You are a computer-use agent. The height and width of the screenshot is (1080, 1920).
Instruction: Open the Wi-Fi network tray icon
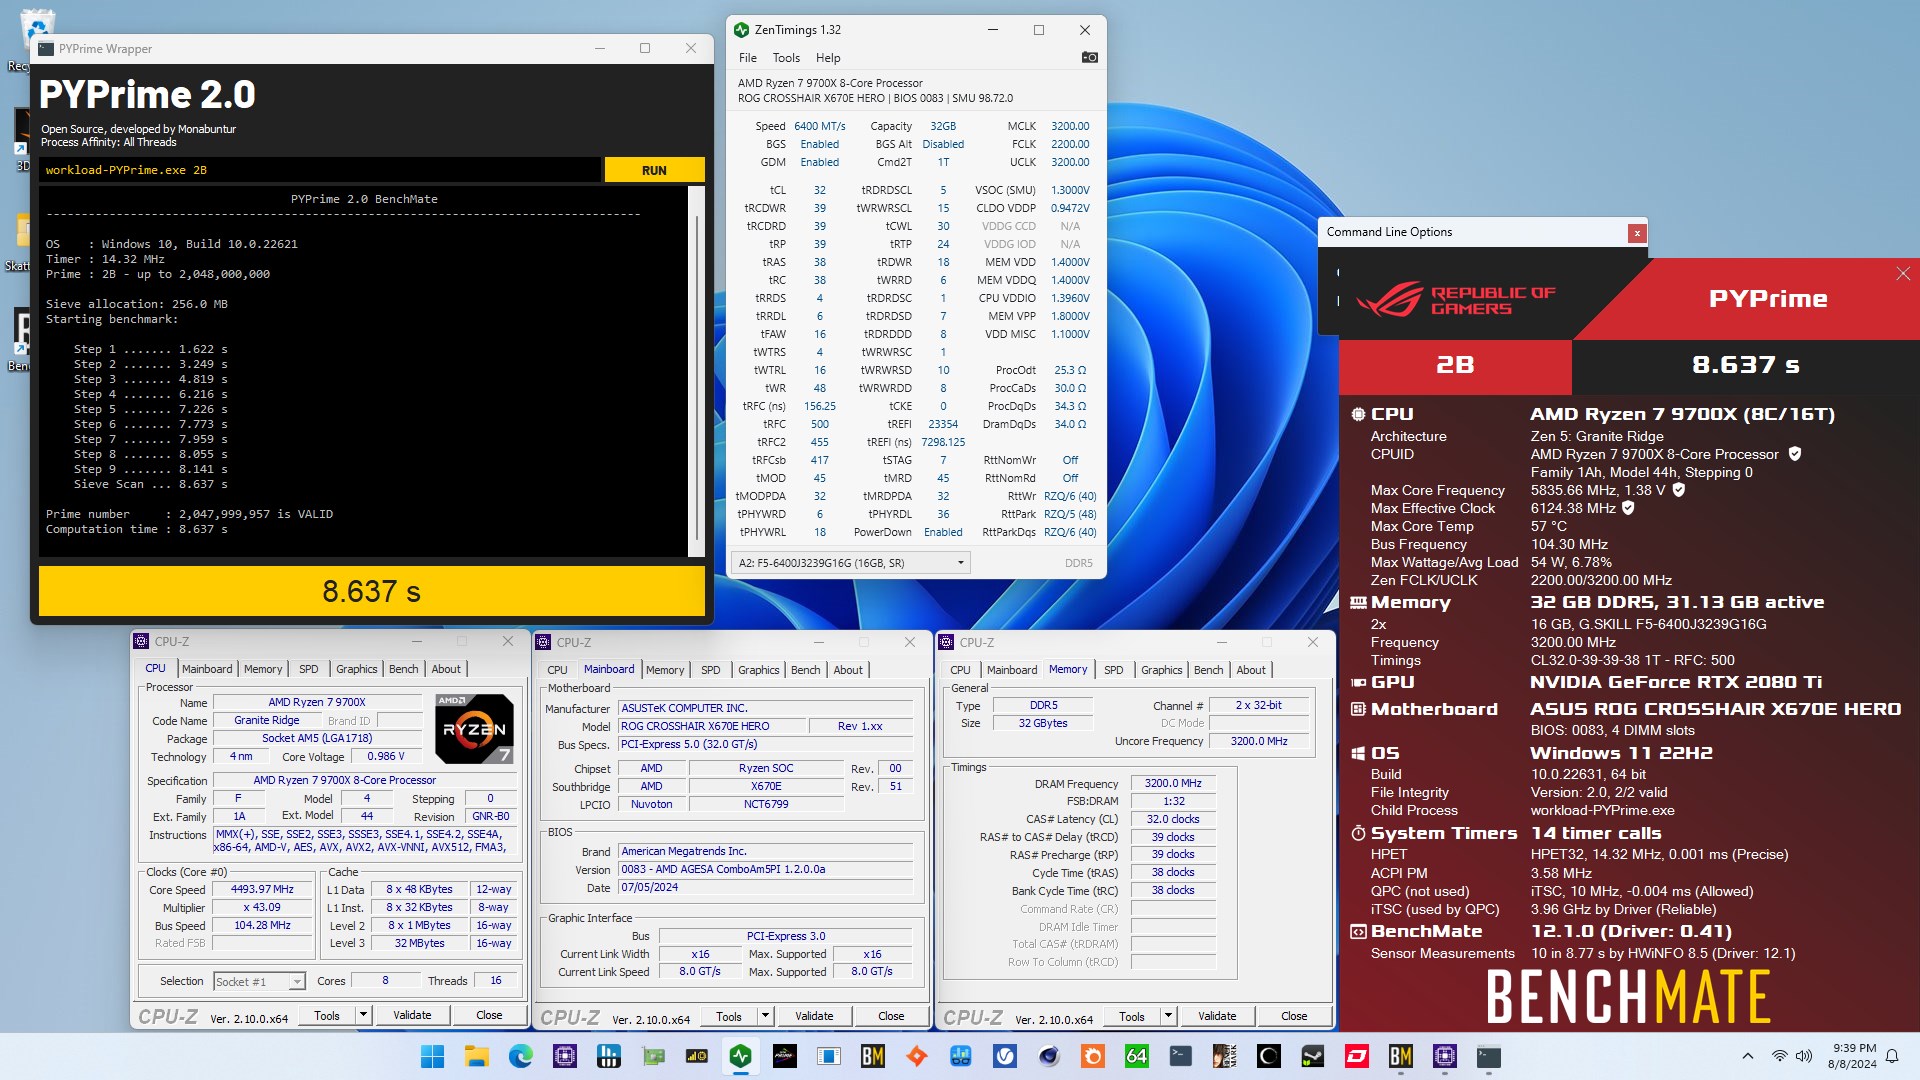1779,1056
